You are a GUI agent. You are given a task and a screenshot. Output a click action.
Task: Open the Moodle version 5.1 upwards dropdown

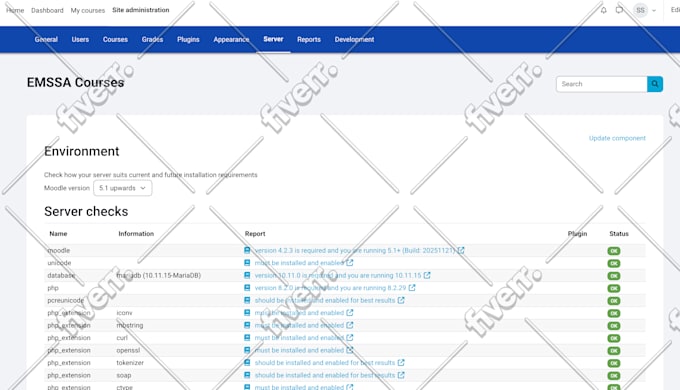(x=123, y=188)
